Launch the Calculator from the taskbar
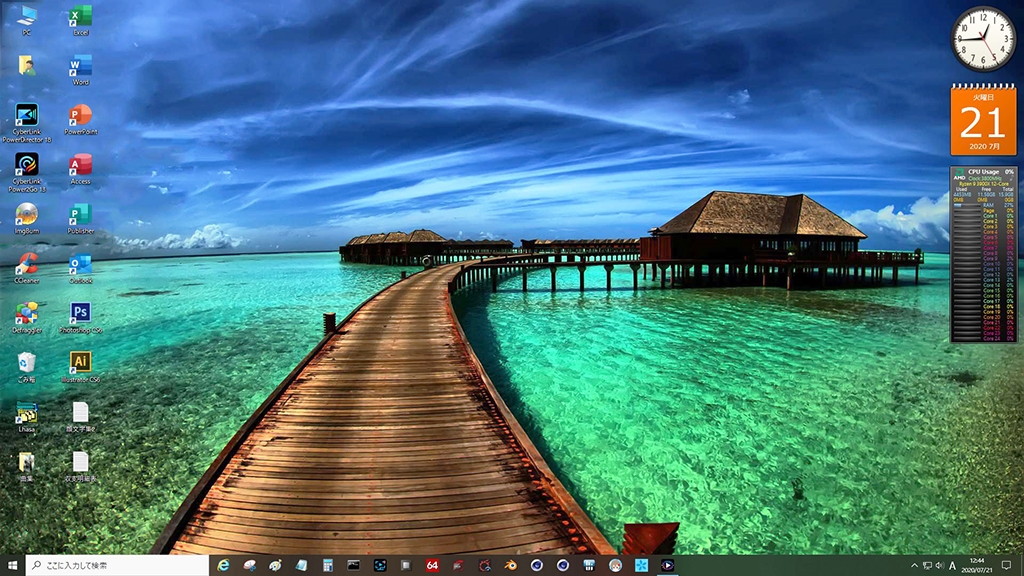This screenshot has width=1024, height=576. coord(328,565)
